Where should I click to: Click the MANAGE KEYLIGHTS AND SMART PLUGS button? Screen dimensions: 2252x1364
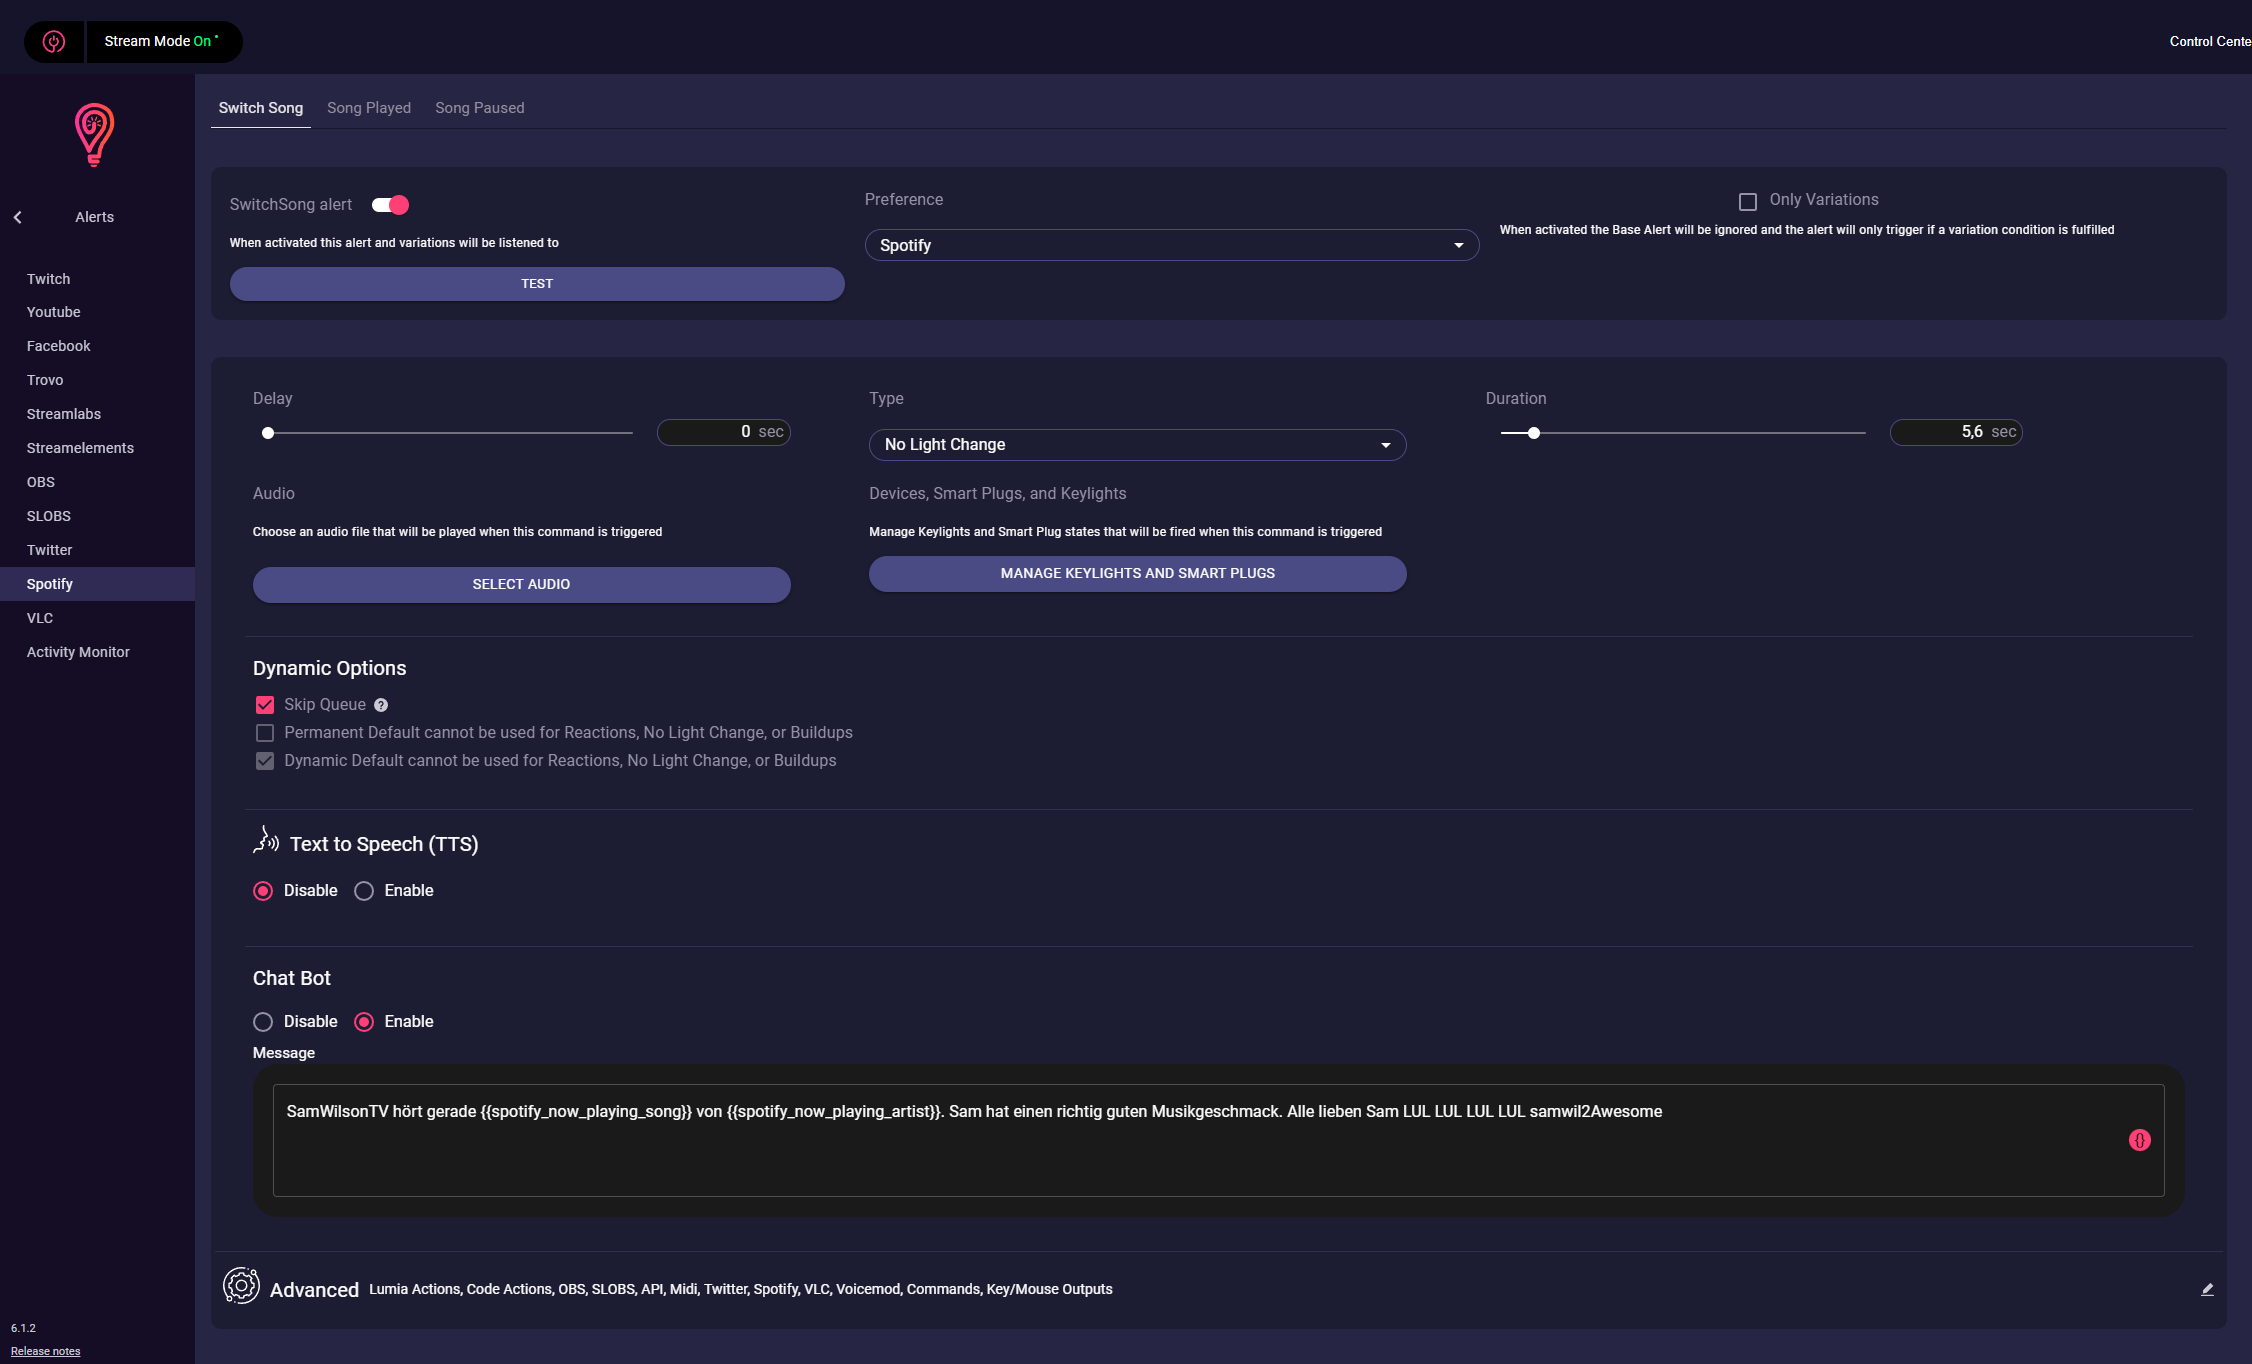pos(1137,573)
